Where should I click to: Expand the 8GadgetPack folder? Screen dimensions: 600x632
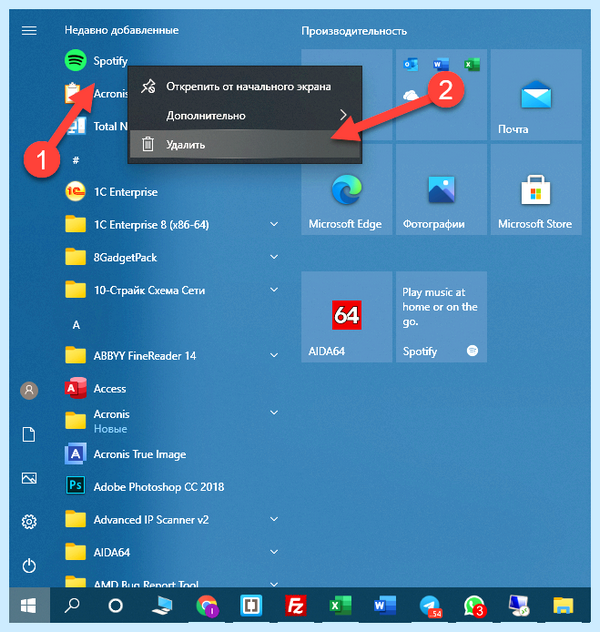(x=274, y=257)
